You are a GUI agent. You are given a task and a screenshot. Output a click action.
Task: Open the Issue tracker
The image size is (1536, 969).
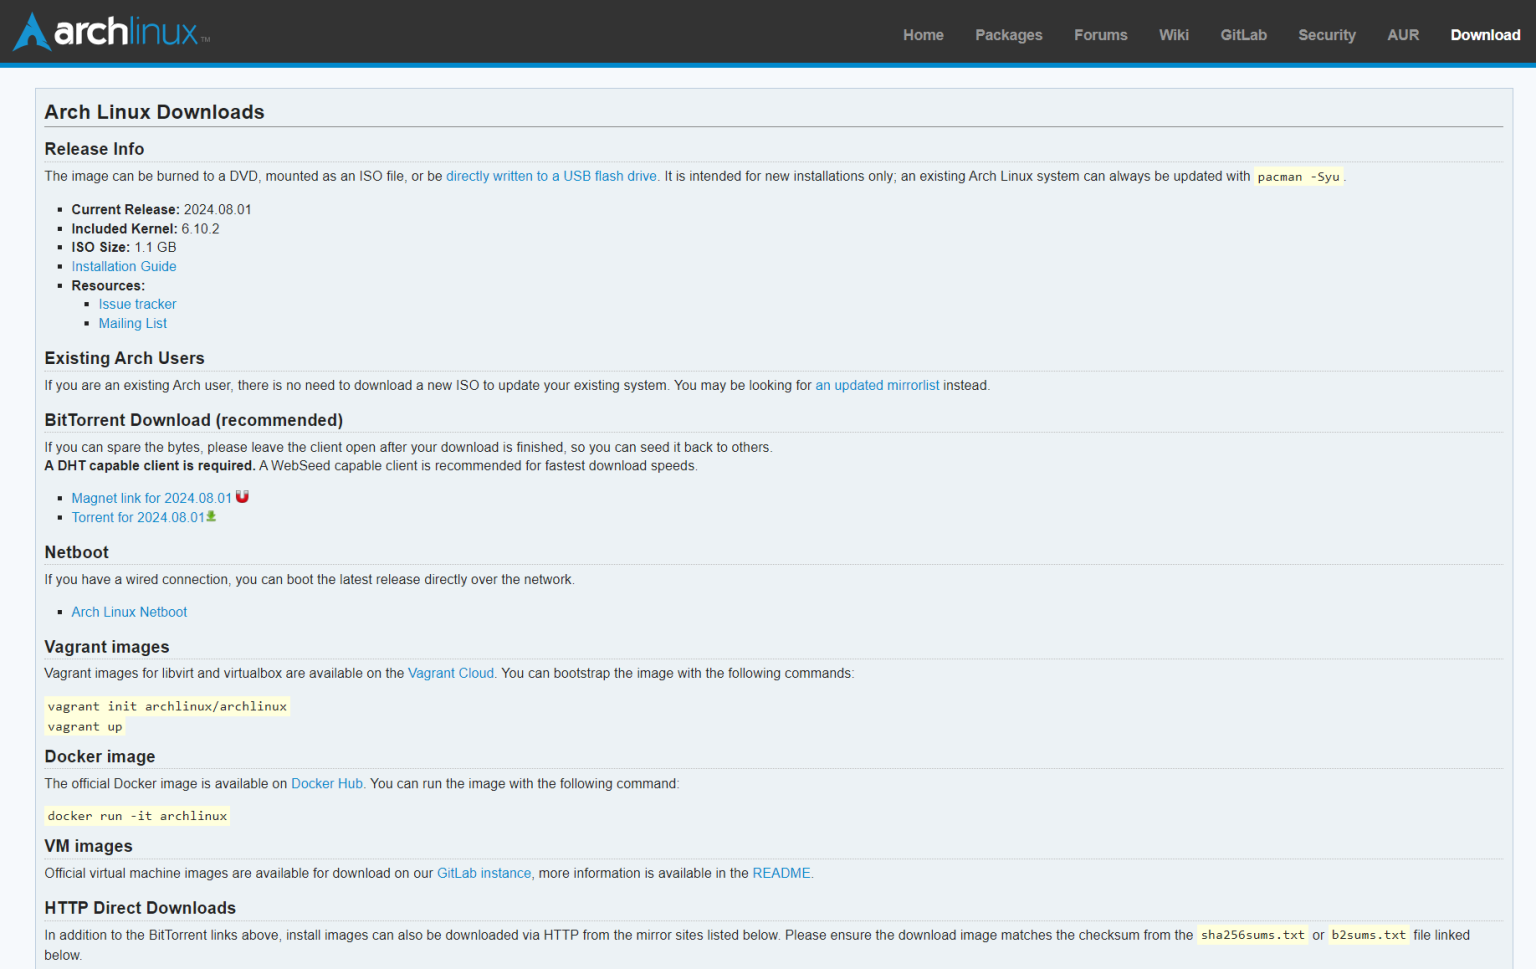[x=137, y=304]
